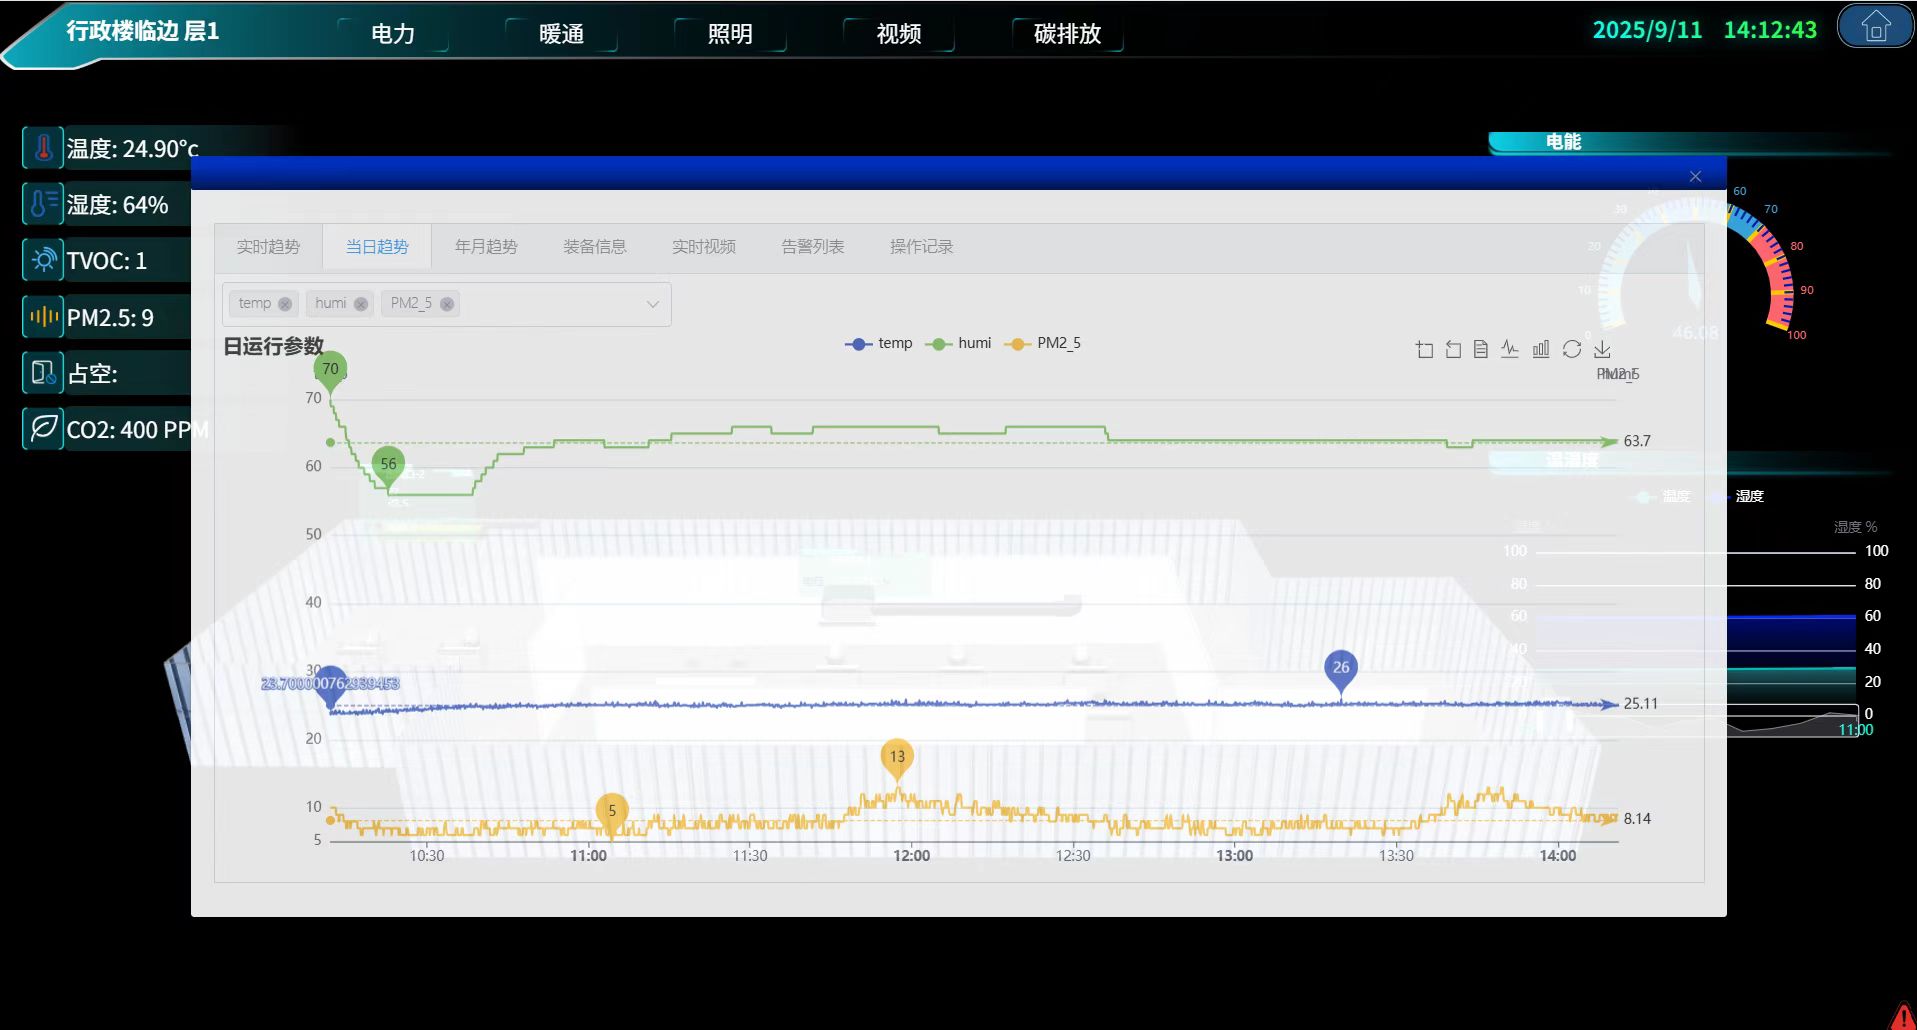Switch chart to line view icon

pos(1511,349)
